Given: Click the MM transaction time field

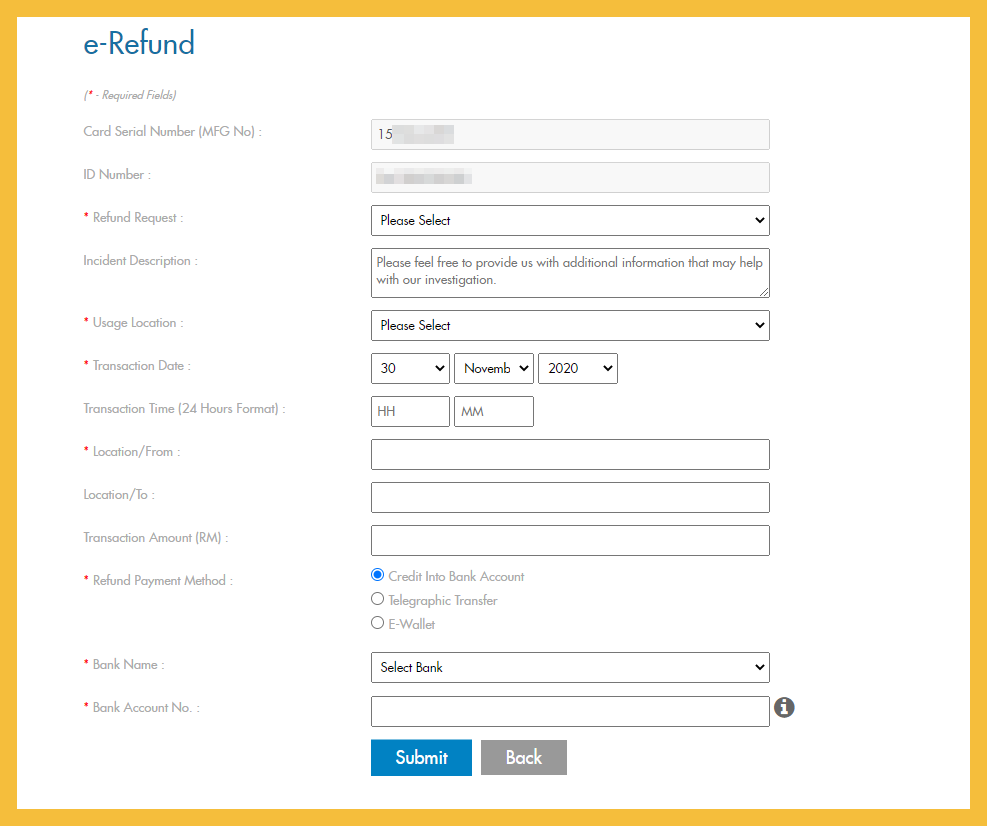Looking at the screenshot, I should 493,411.
